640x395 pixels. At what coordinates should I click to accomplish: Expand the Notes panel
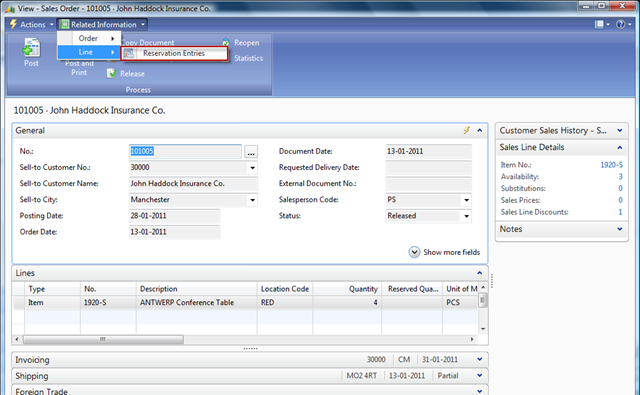tap(620, 229)
